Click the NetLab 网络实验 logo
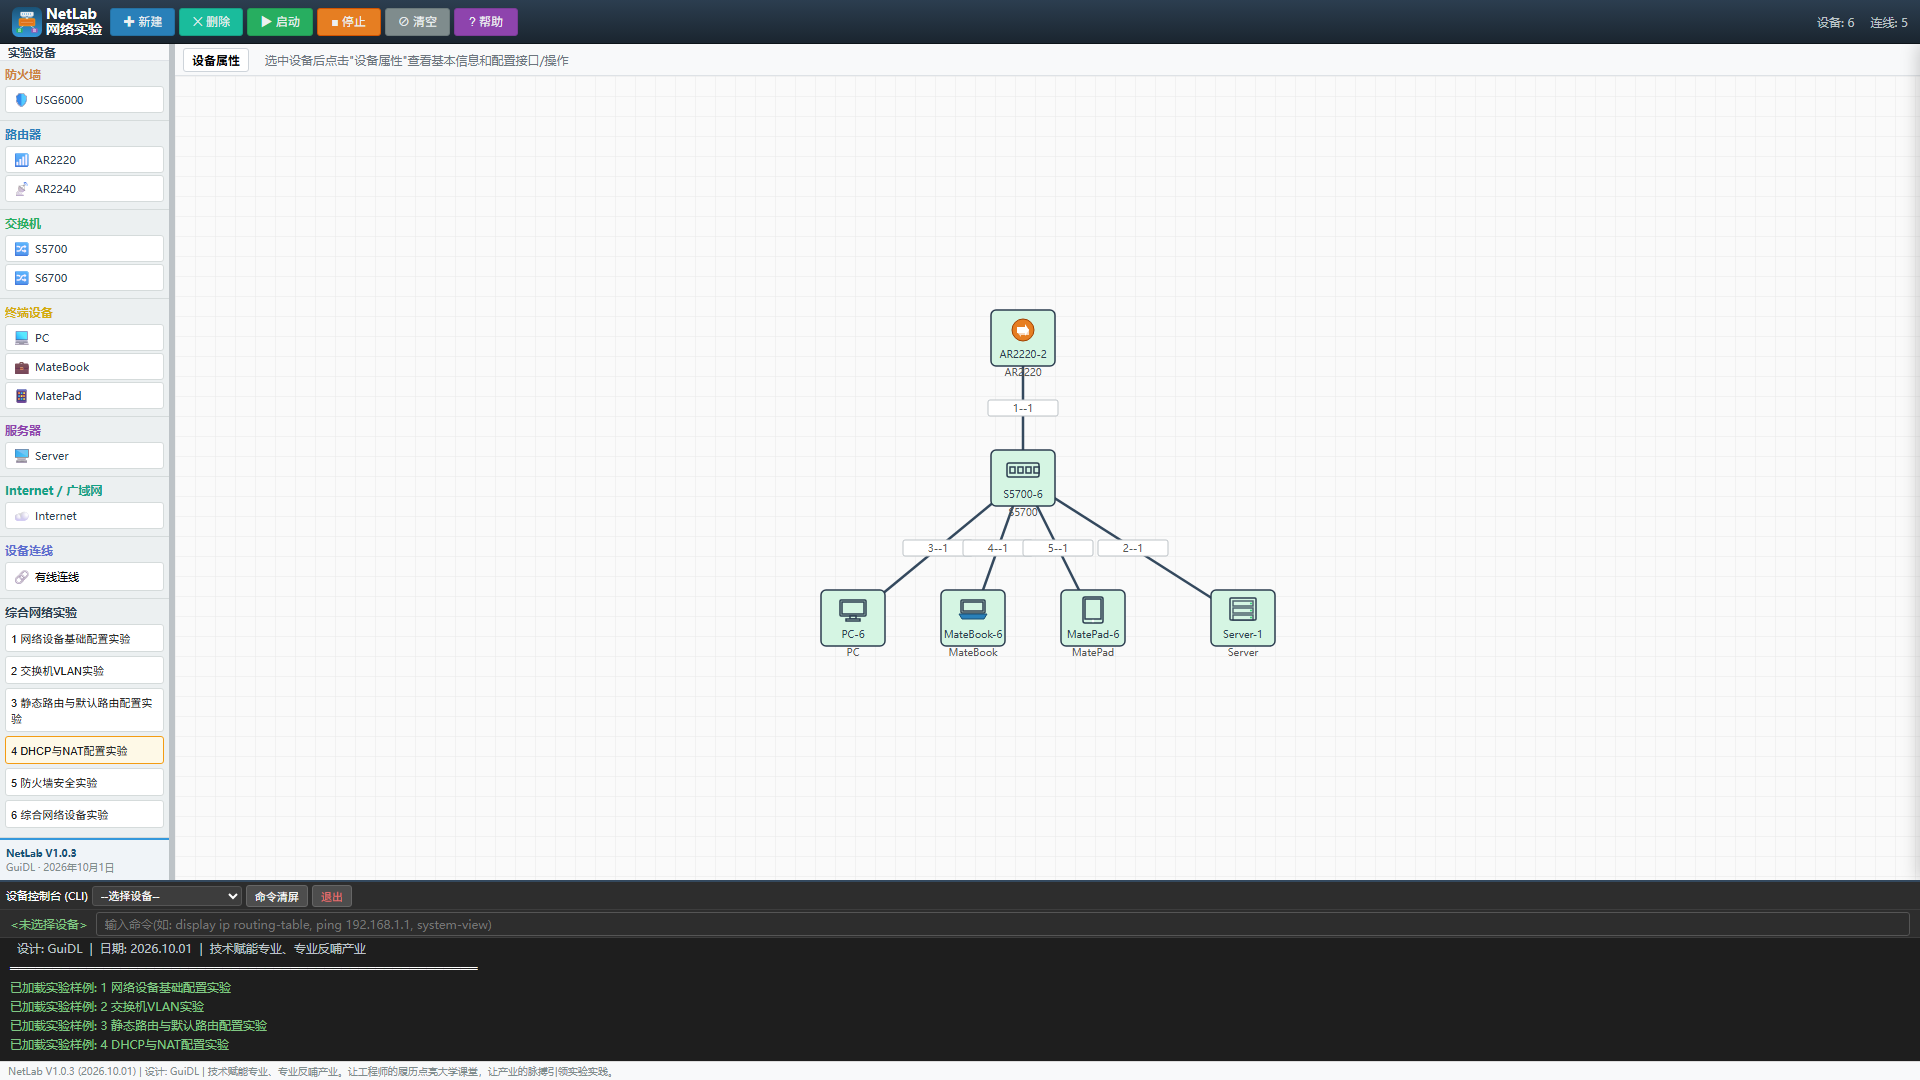Screen dimensions: 1920x1080 click(57, 22)
